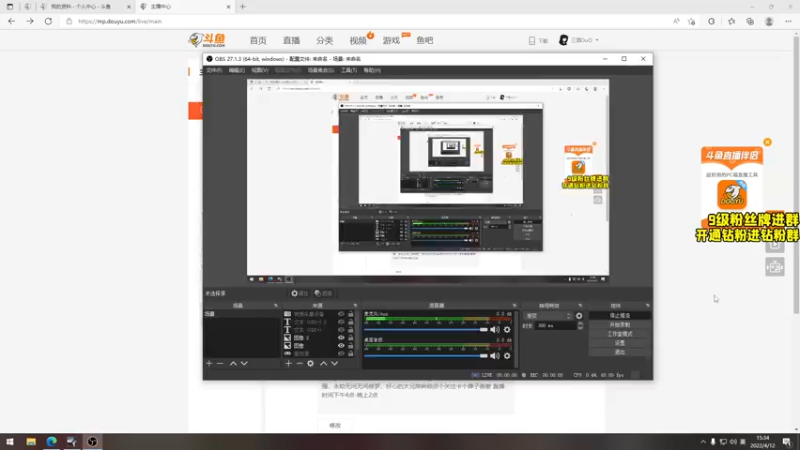Set 麦克风/Aux volume slider
This screenshot has height=450, width=800.
426,330
